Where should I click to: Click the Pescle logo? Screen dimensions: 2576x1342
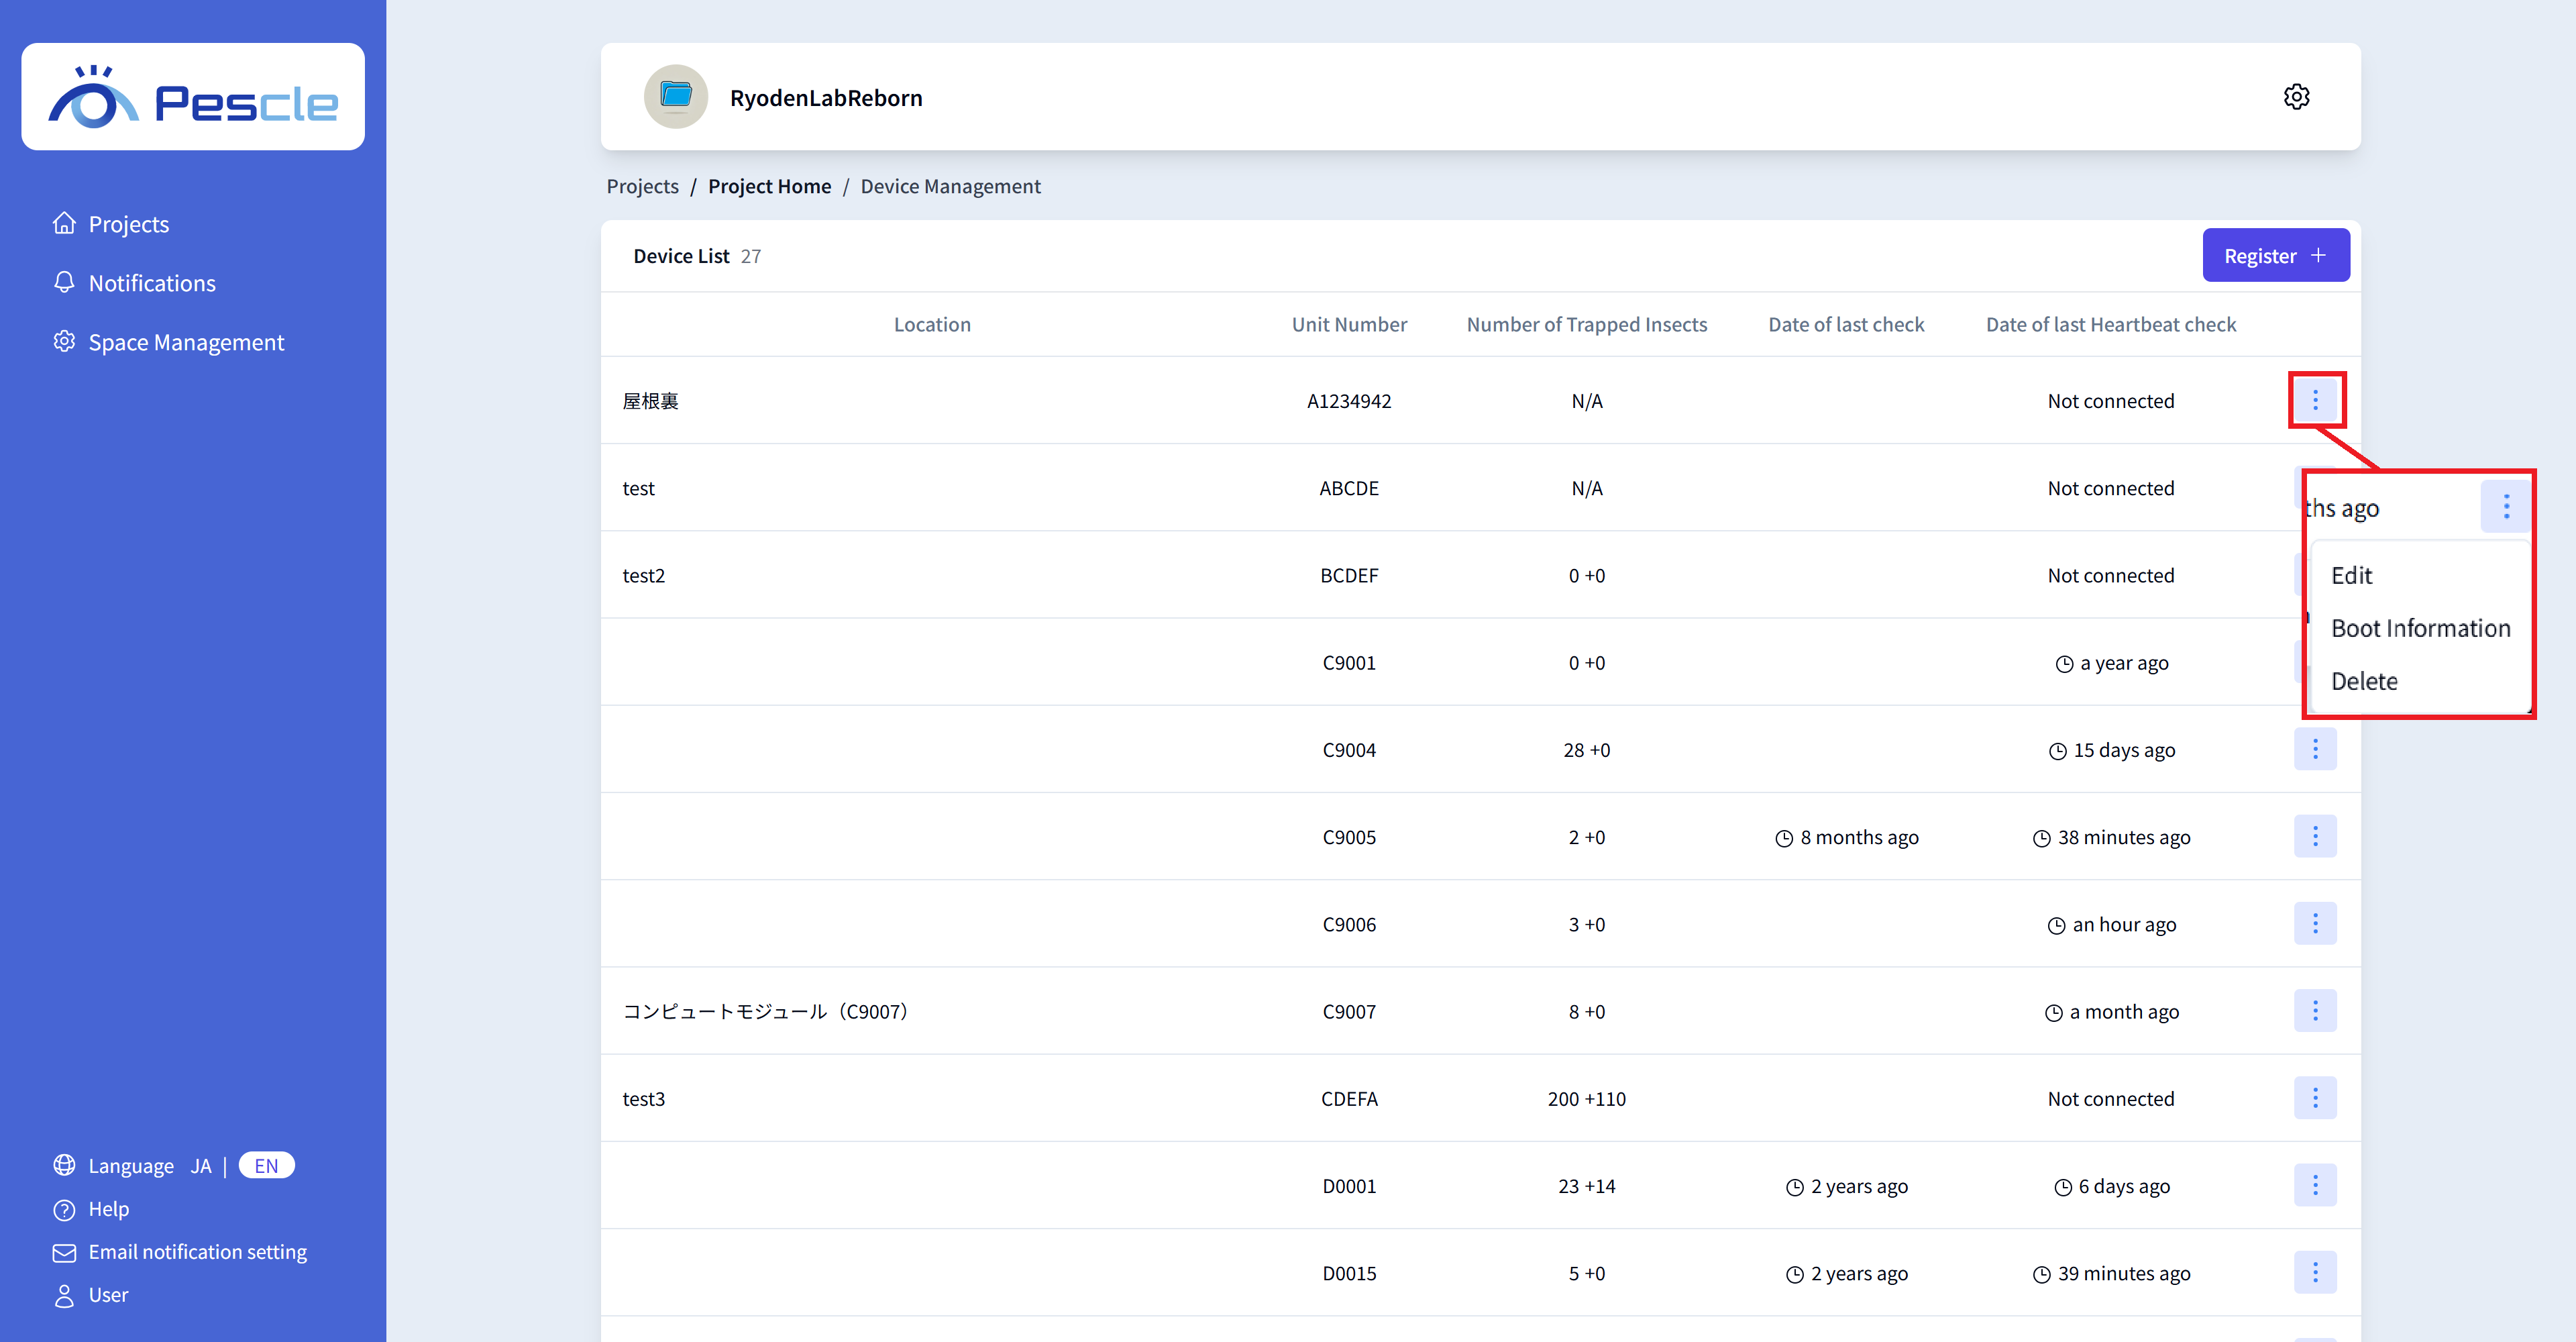(x=193, y=98)
